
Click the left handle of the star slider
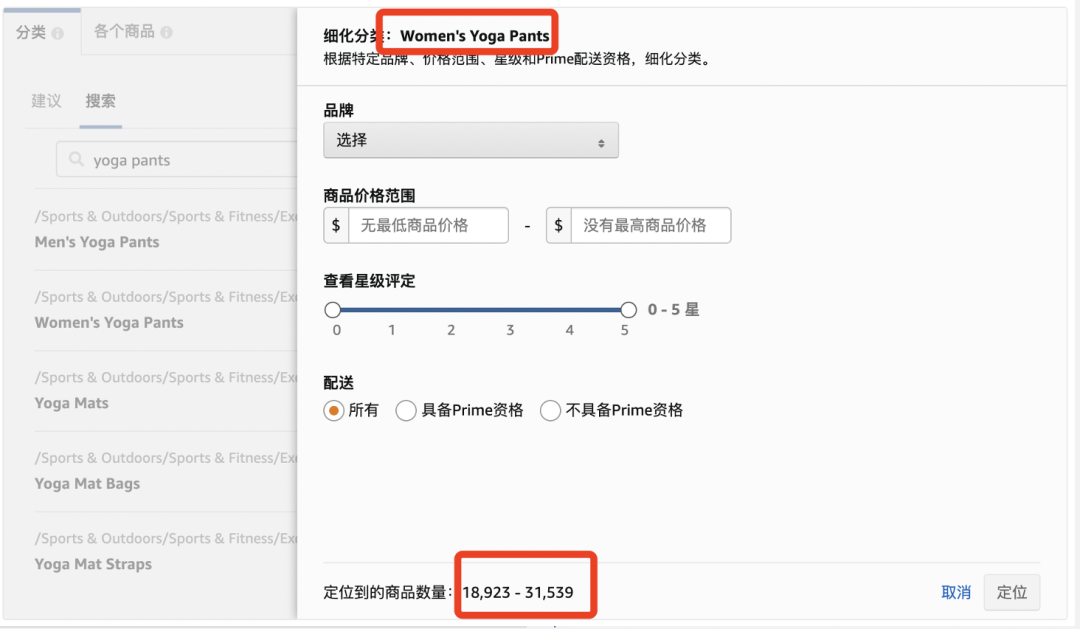click(333, 310)
